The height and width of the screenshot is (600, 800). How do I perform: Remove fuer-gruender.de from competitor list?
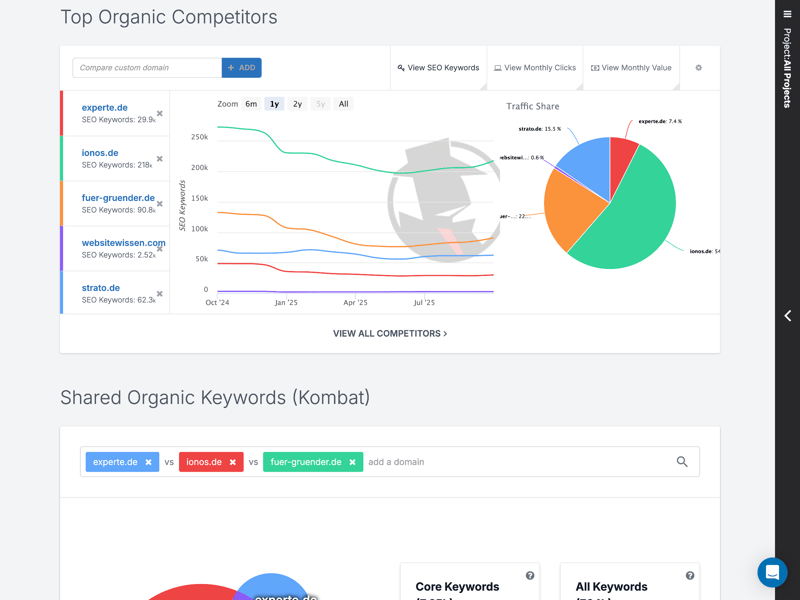point(160,204)
